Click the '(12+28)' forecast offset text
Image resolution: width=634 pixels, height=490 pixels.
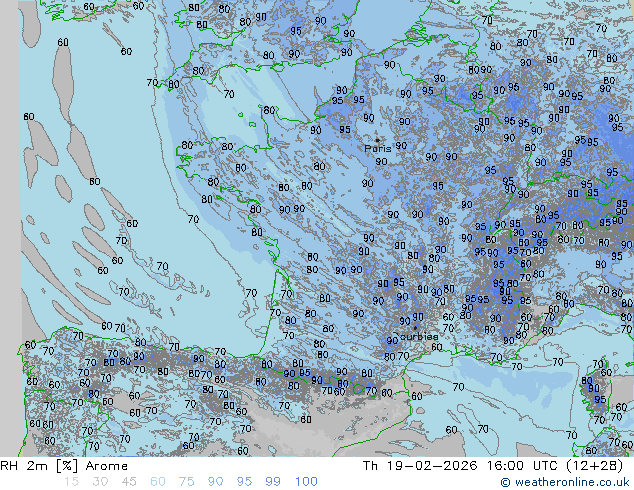coord(595,466)
